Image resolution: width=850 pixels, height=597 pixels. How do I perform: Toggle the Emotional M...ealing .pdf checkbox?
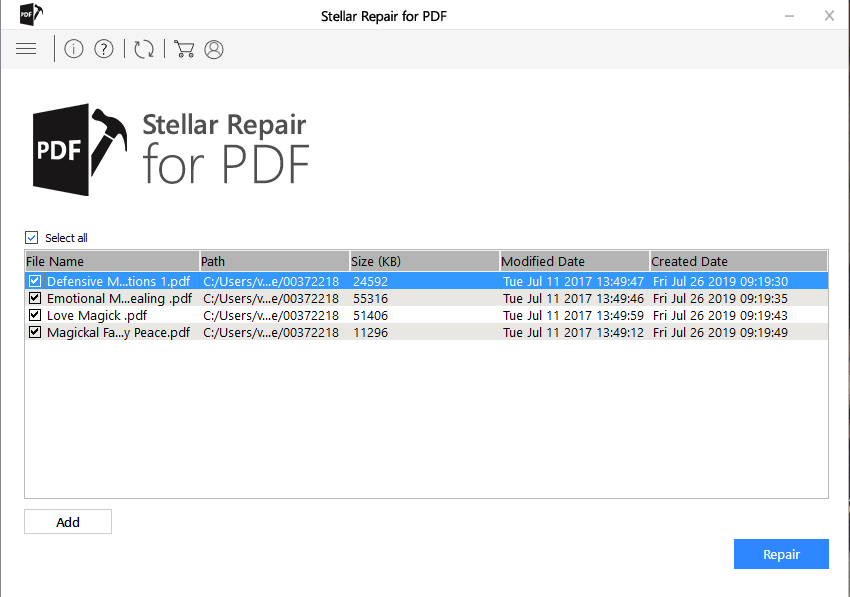point(35,299)
